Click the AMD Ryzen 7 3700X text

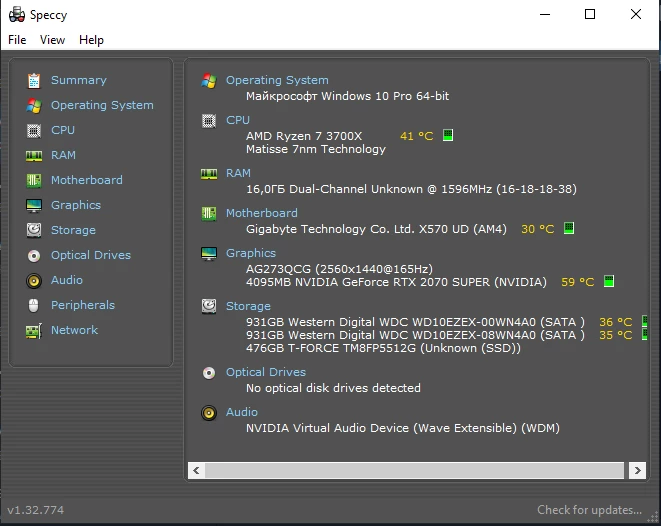click(x=304, y=136)
